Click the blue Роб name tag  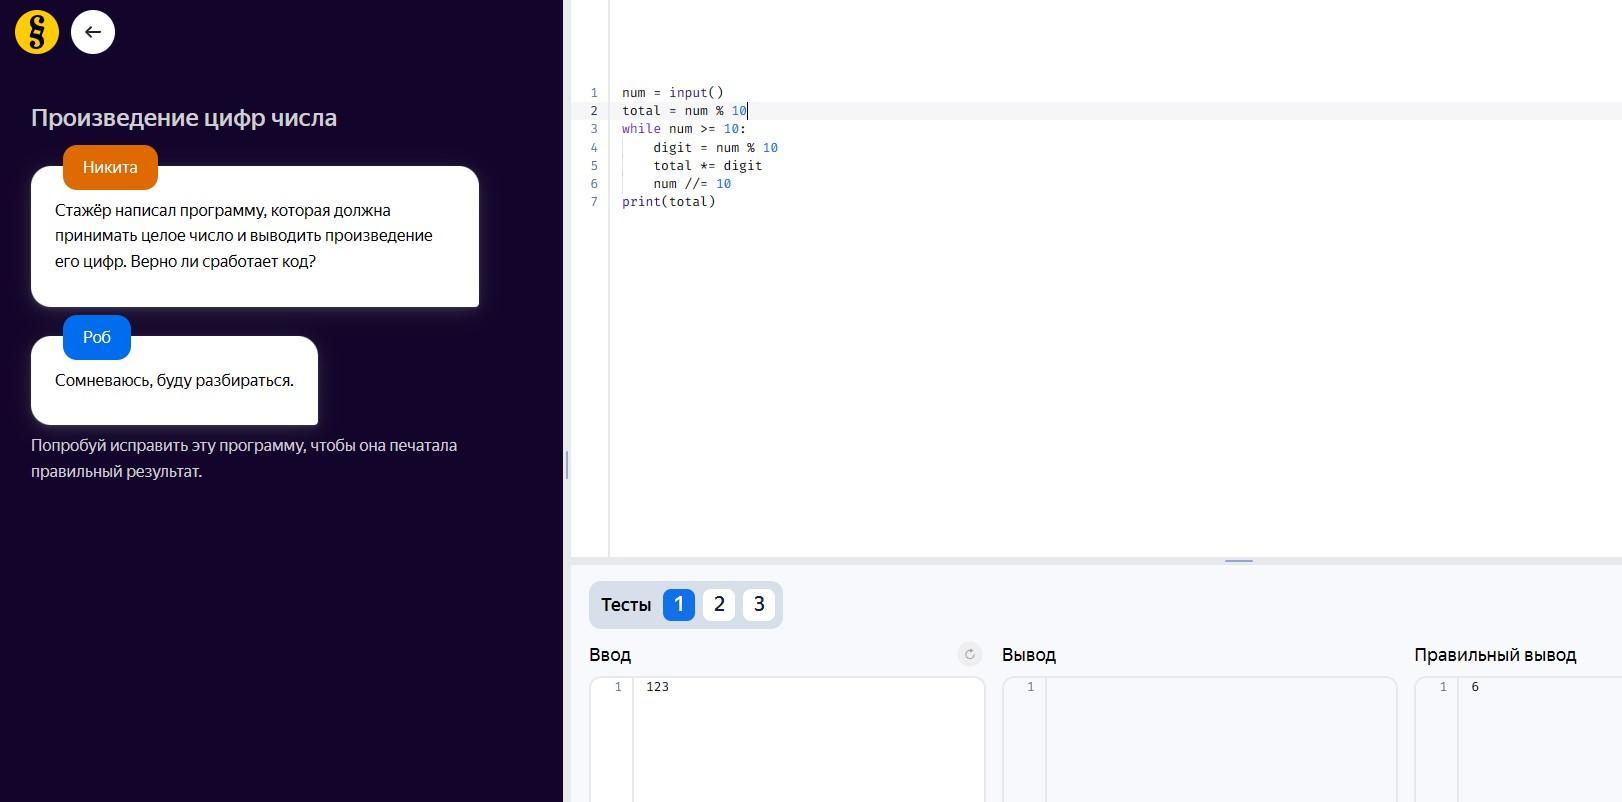tap(97, 337)
